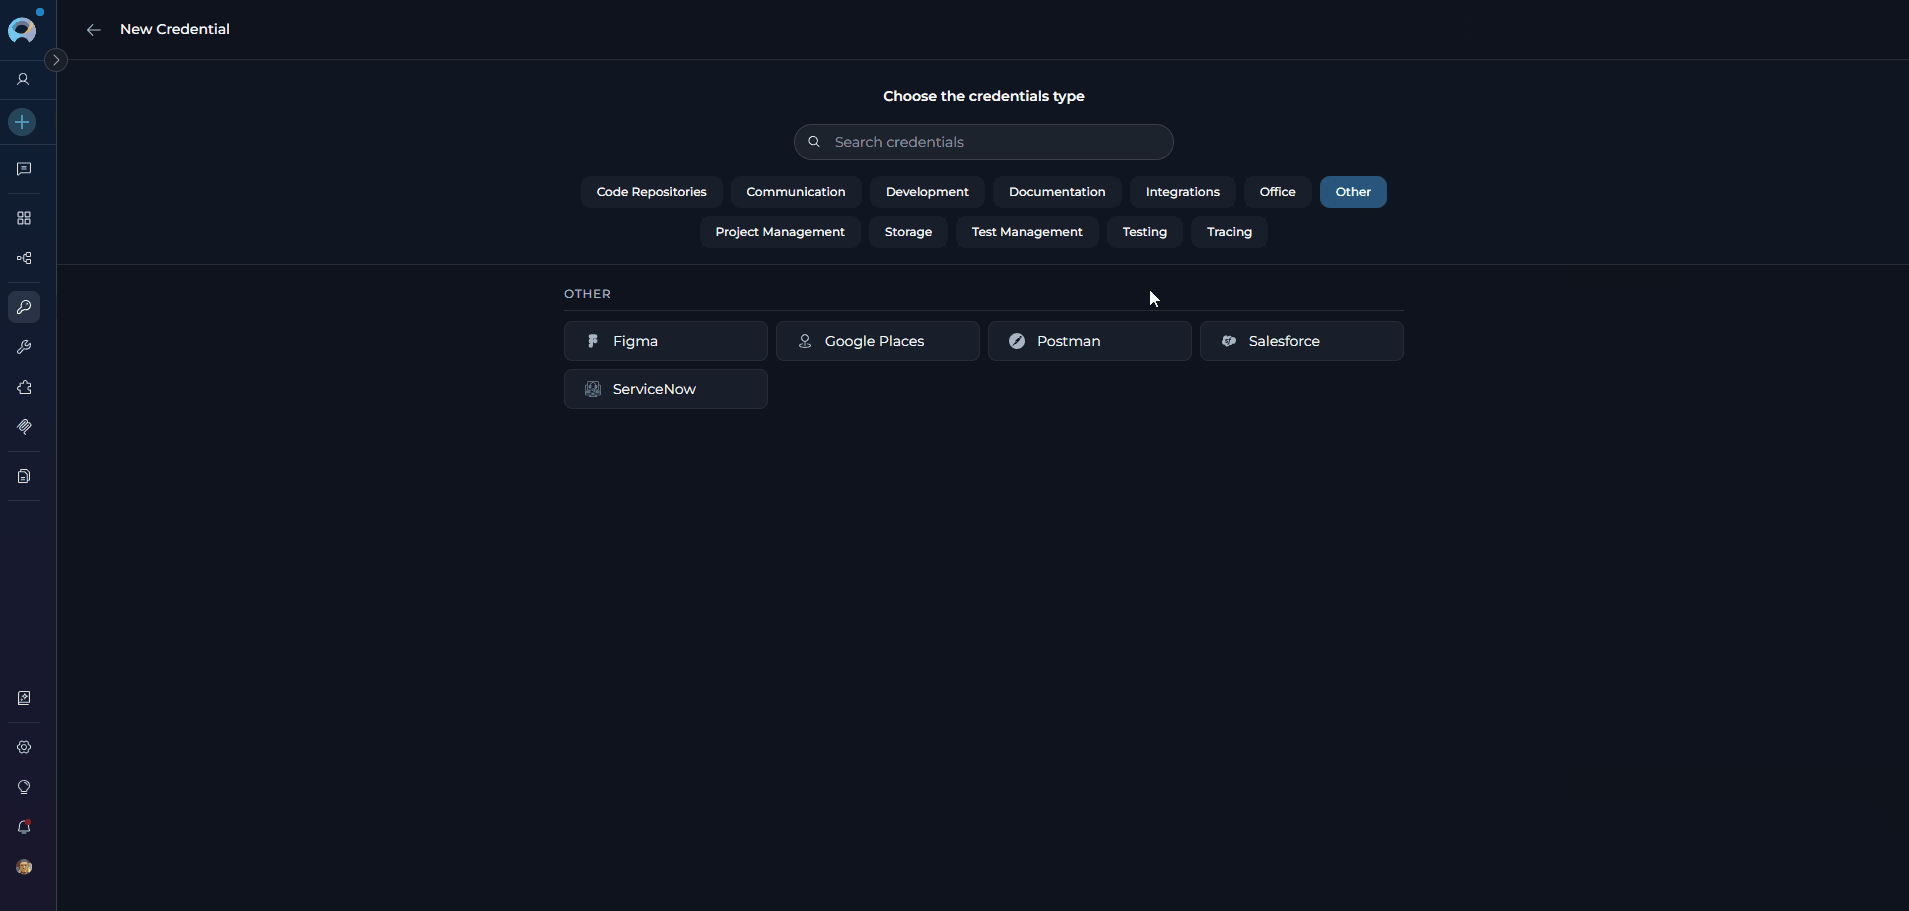The height and width of the screenshot is (911, 1909).
Task: Open the user/assistants icon in the sidebar
Action: (x=23, y=79)
